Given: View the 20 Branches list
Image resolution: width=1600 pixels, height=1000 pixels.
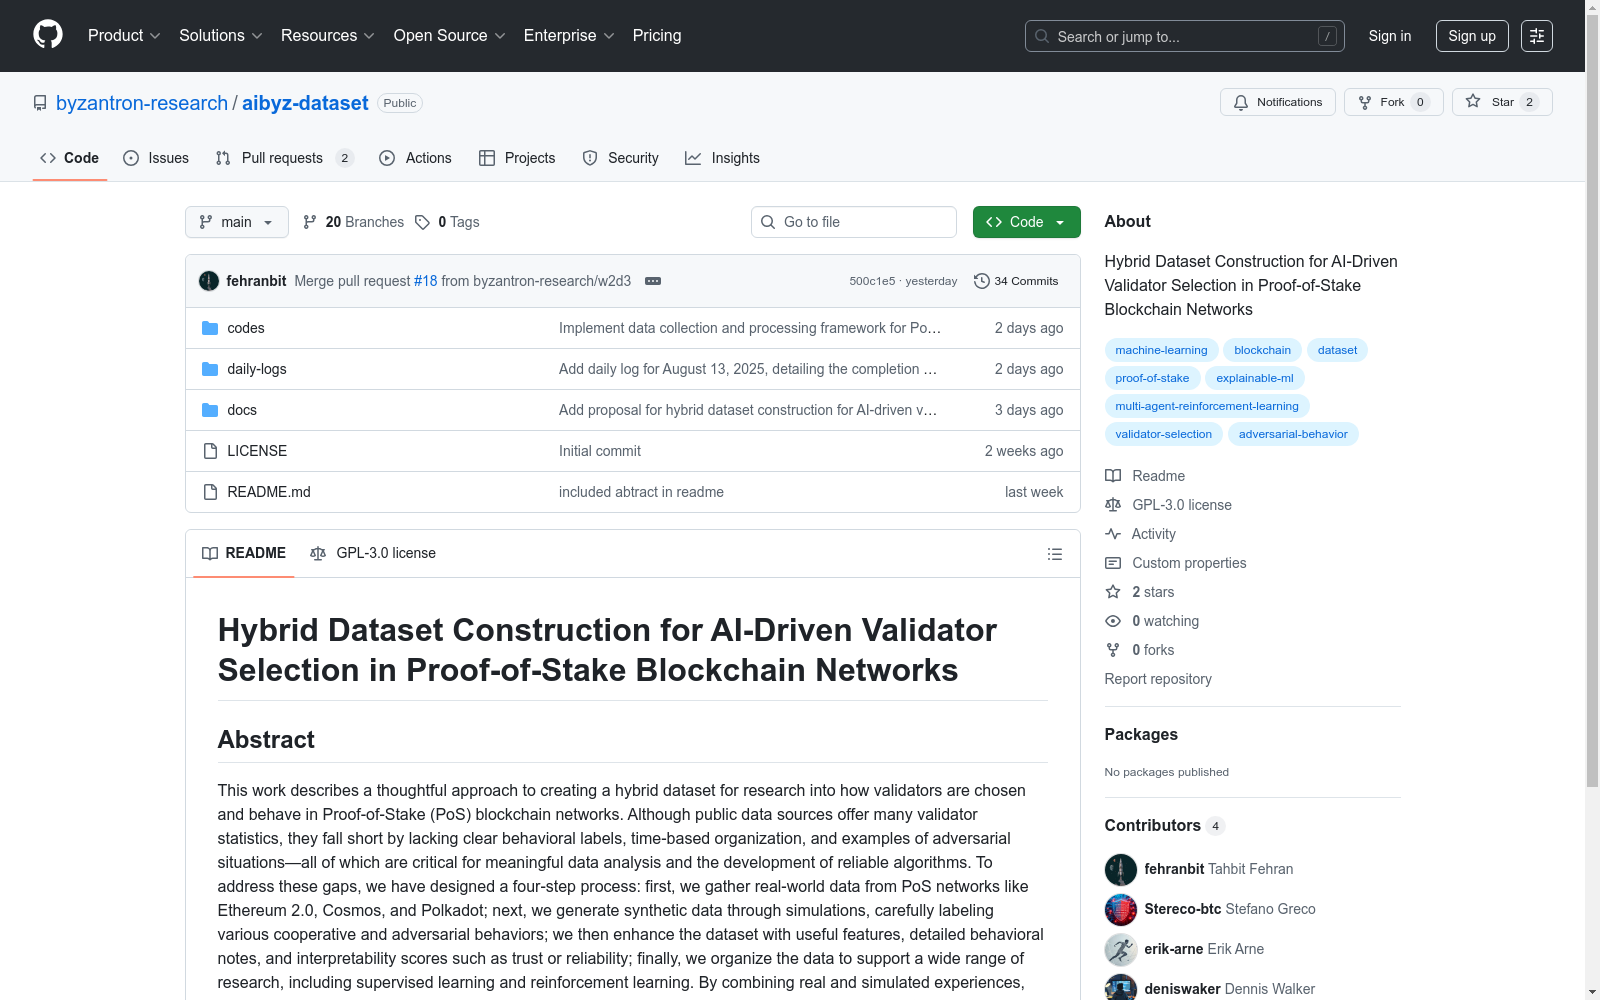Looking at the screenshot, I should (354, 222).
